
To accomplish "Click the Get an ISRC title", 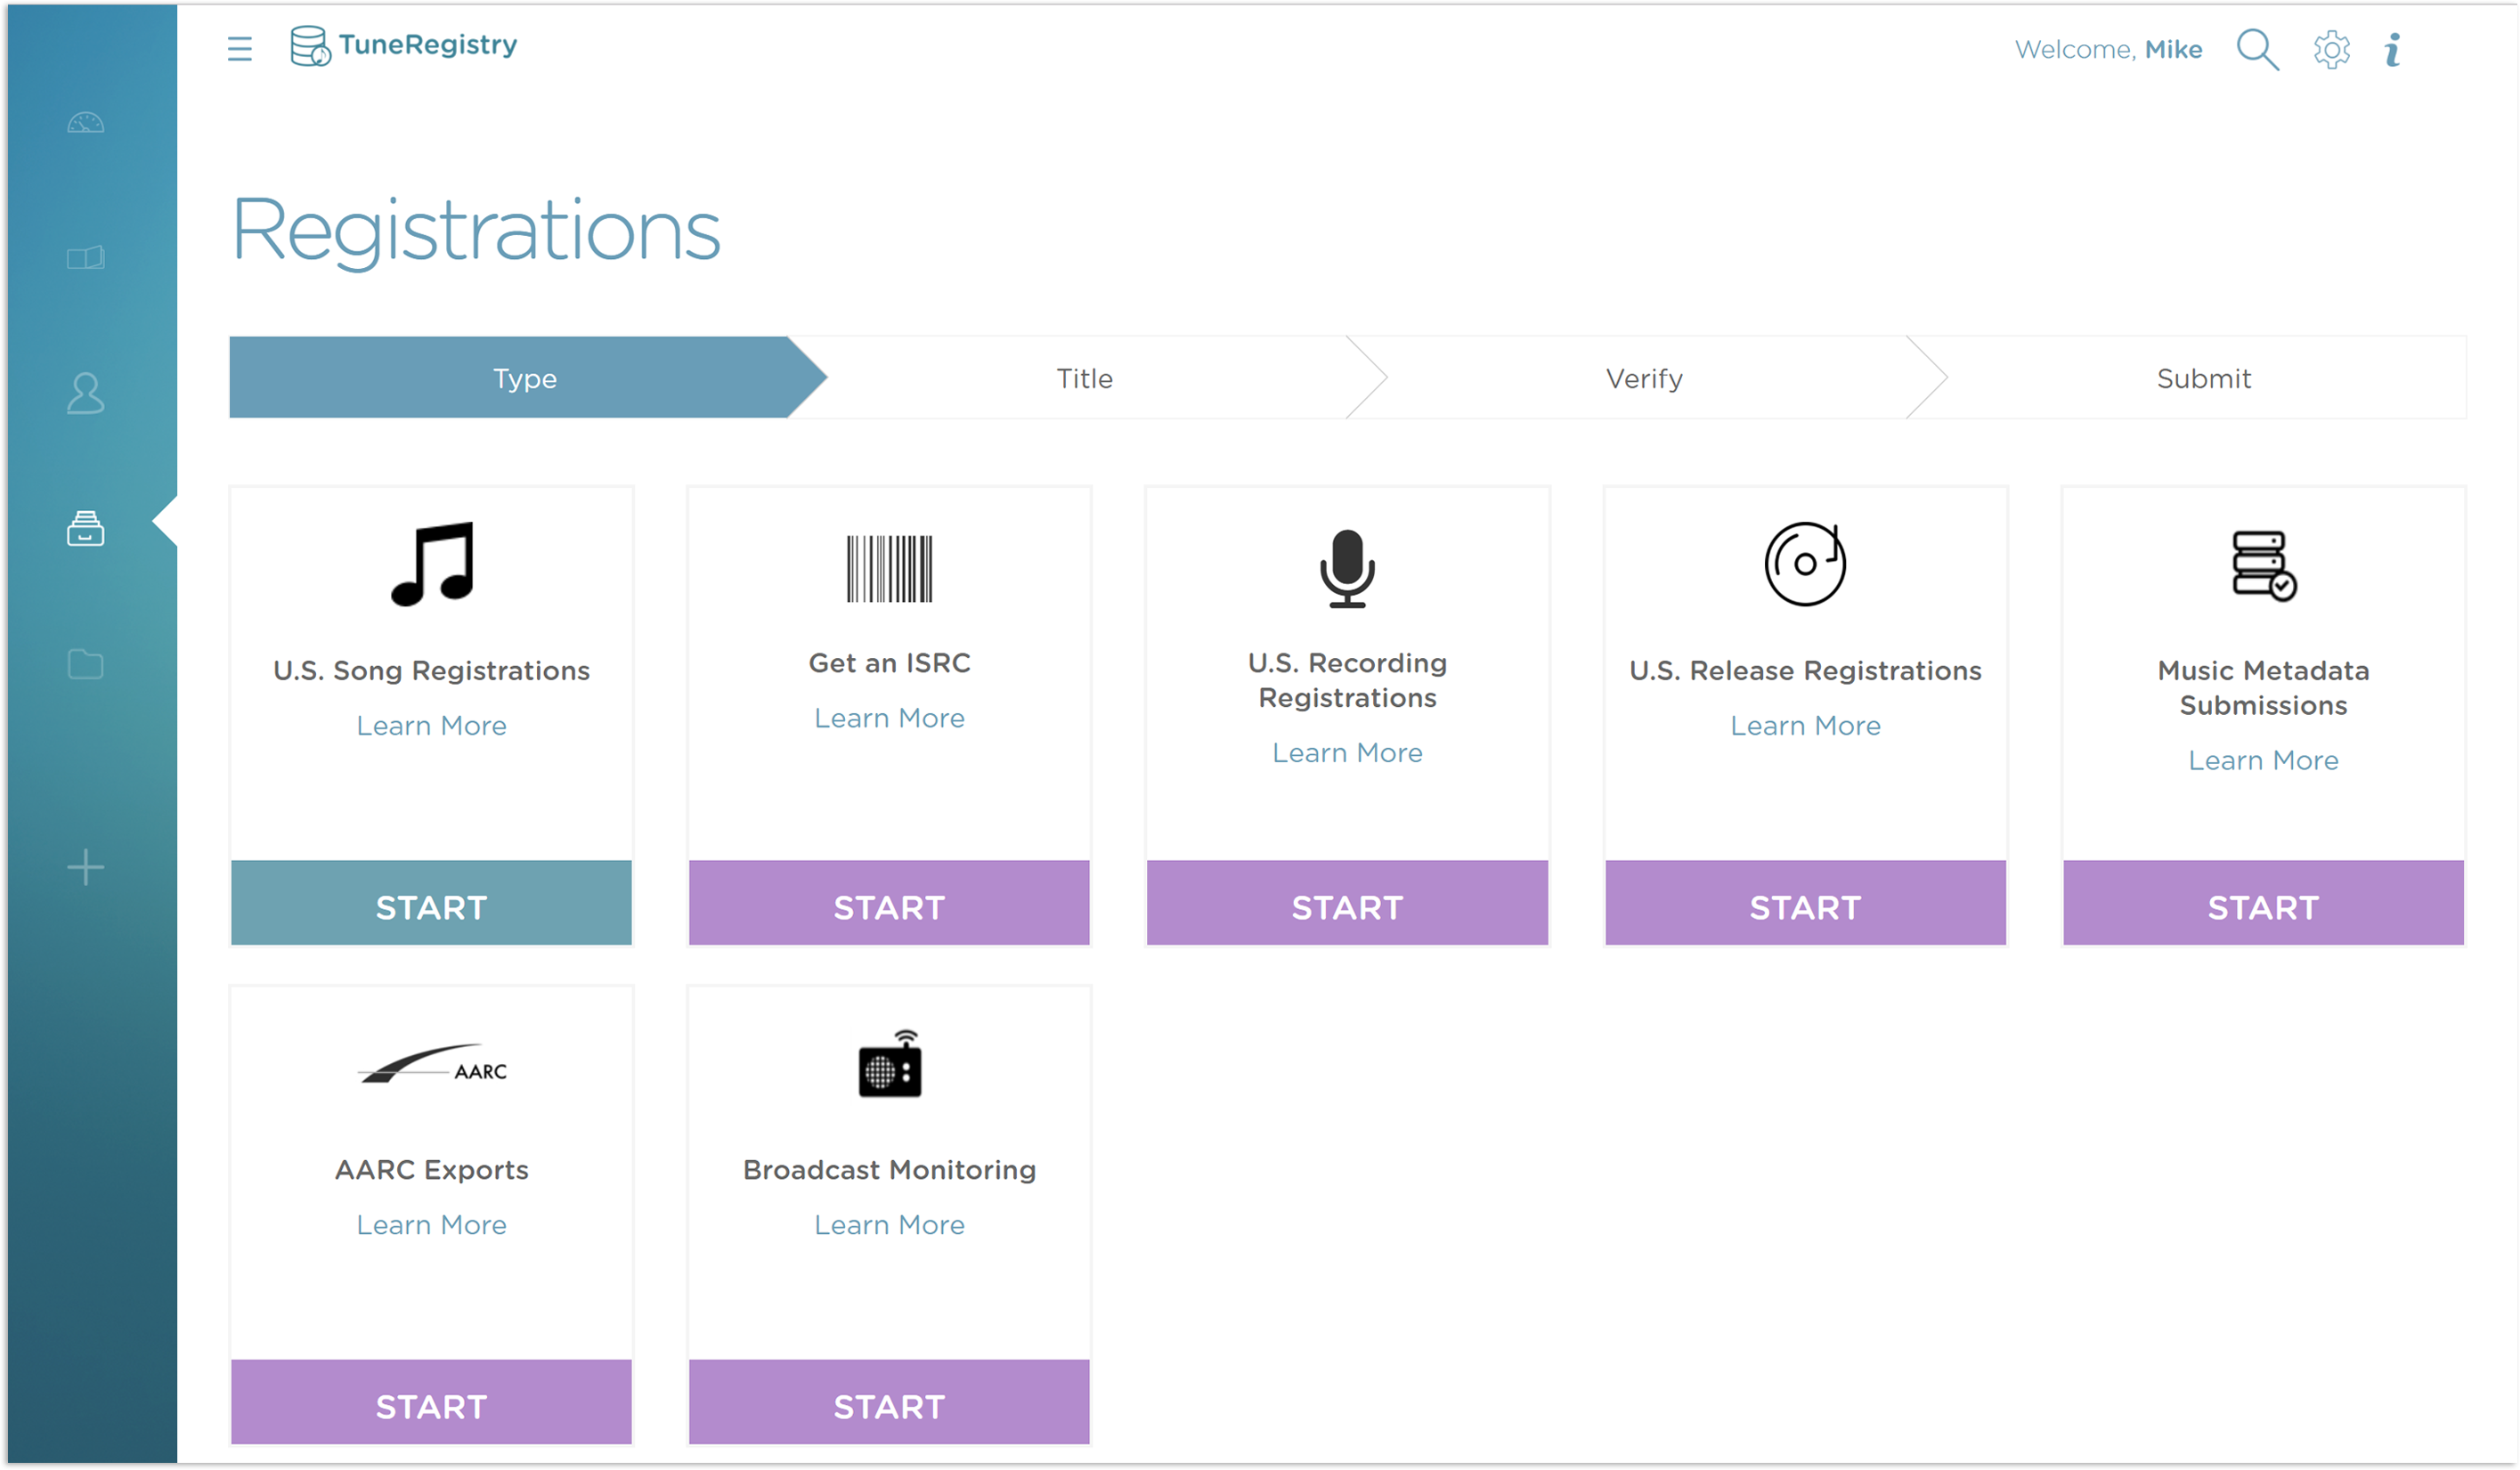I will [x=889, y=663].
